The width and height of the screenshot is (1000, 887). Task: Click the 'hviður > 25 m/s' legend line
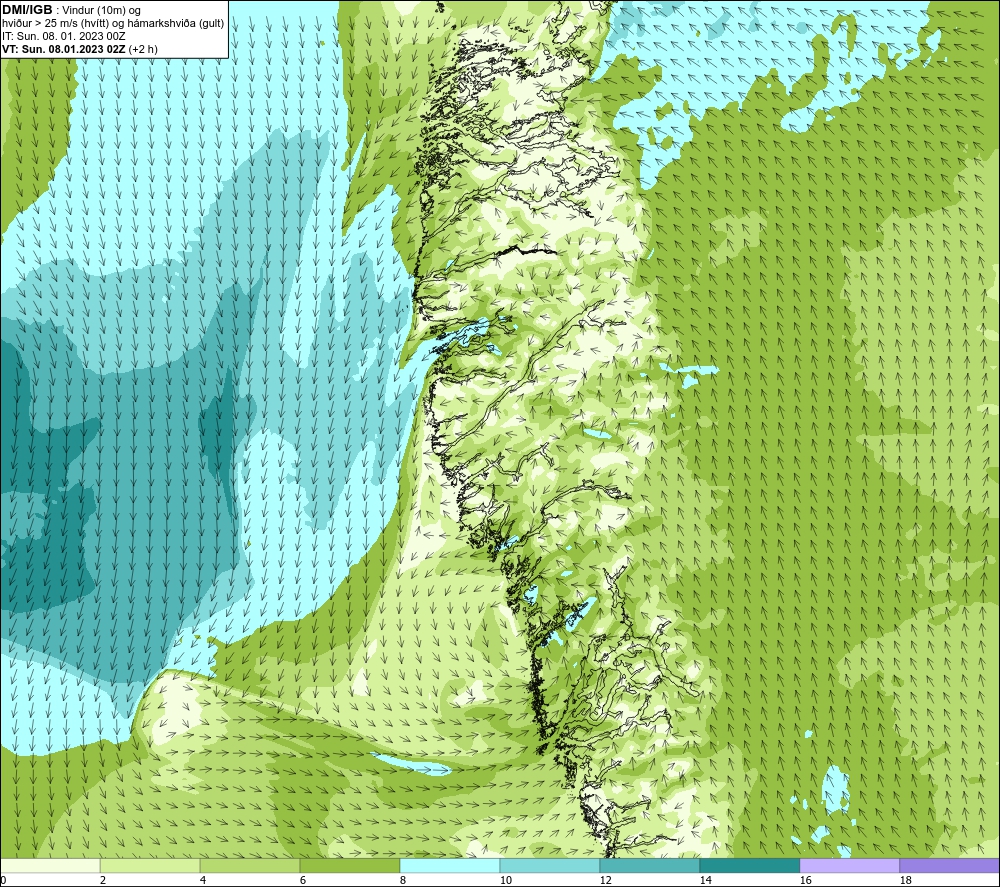[113, 24]
